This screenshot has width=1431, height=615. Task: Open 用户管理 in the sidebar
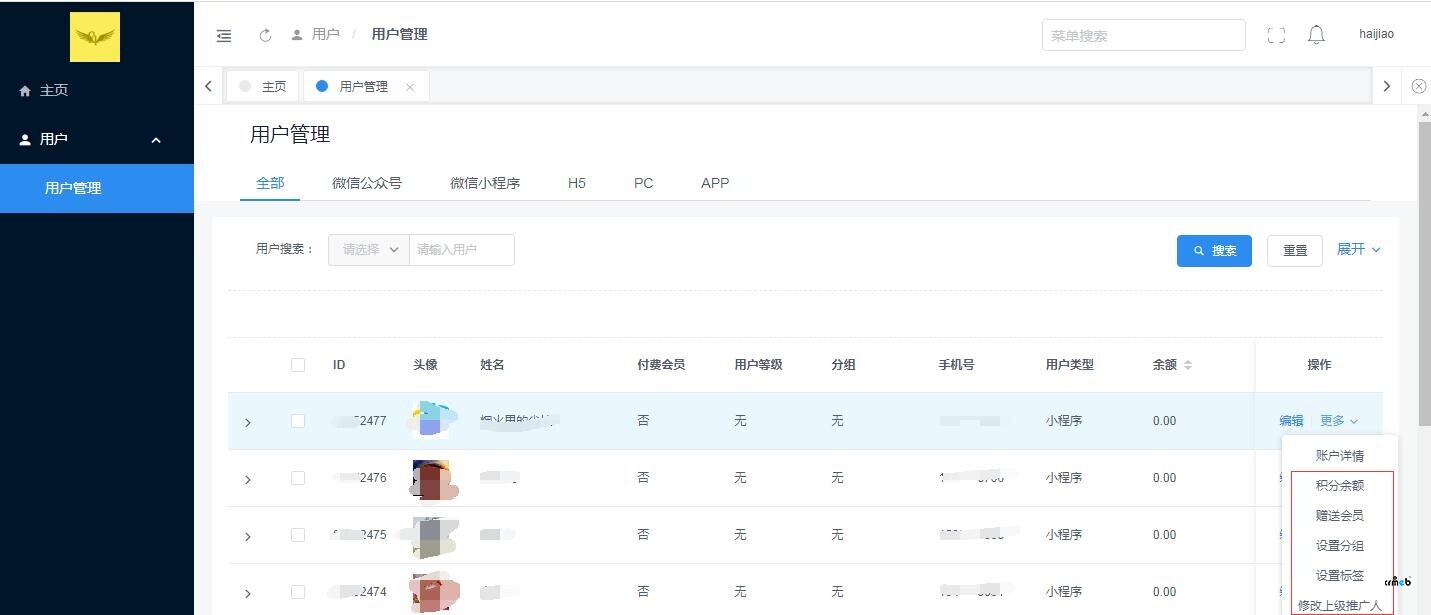click(97, 188)
